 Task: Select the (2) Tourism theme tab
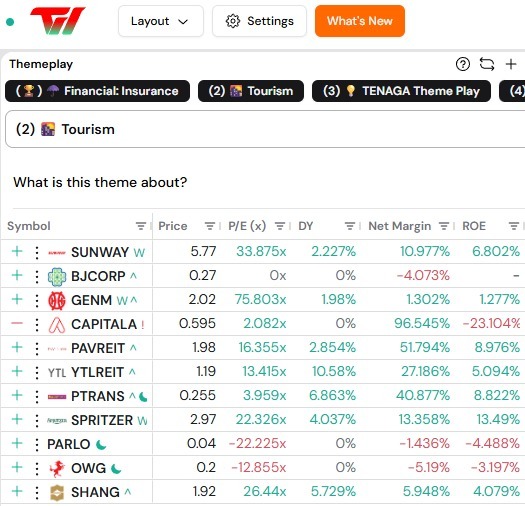(x=251, y=91)
